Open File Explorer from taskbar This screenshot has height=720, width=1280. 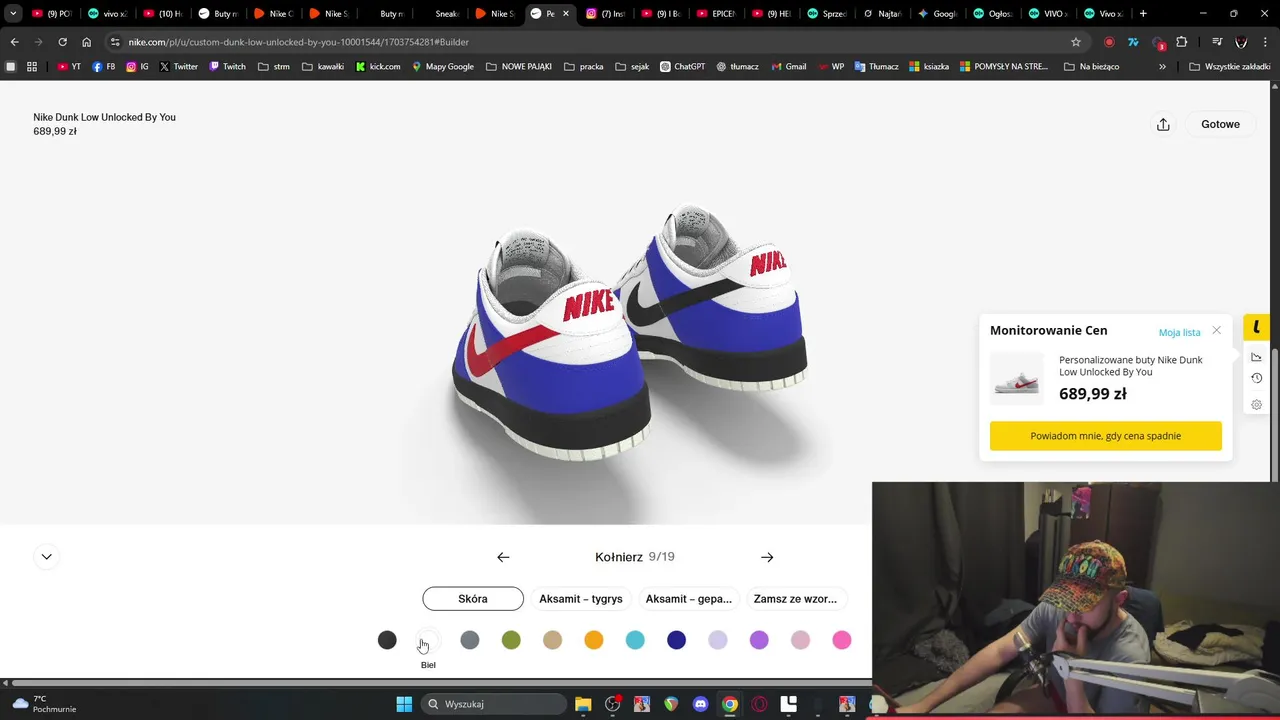583,704
